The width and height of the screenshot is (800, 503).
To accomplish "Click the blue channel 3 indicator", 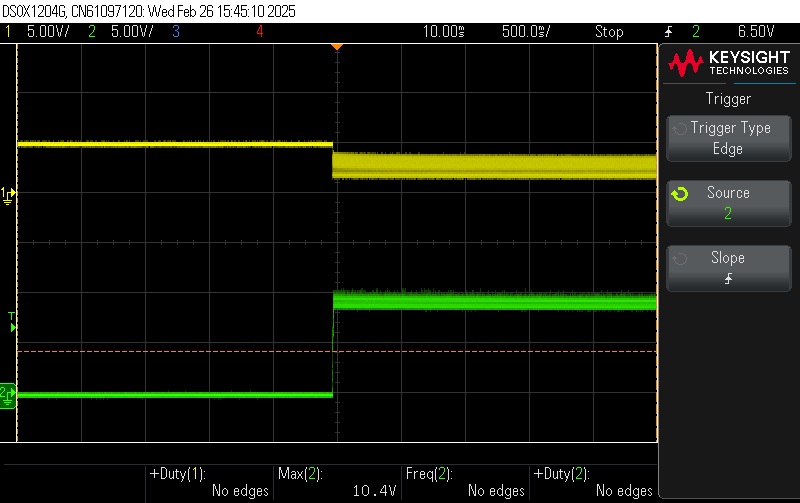I will tap(176, 32).
